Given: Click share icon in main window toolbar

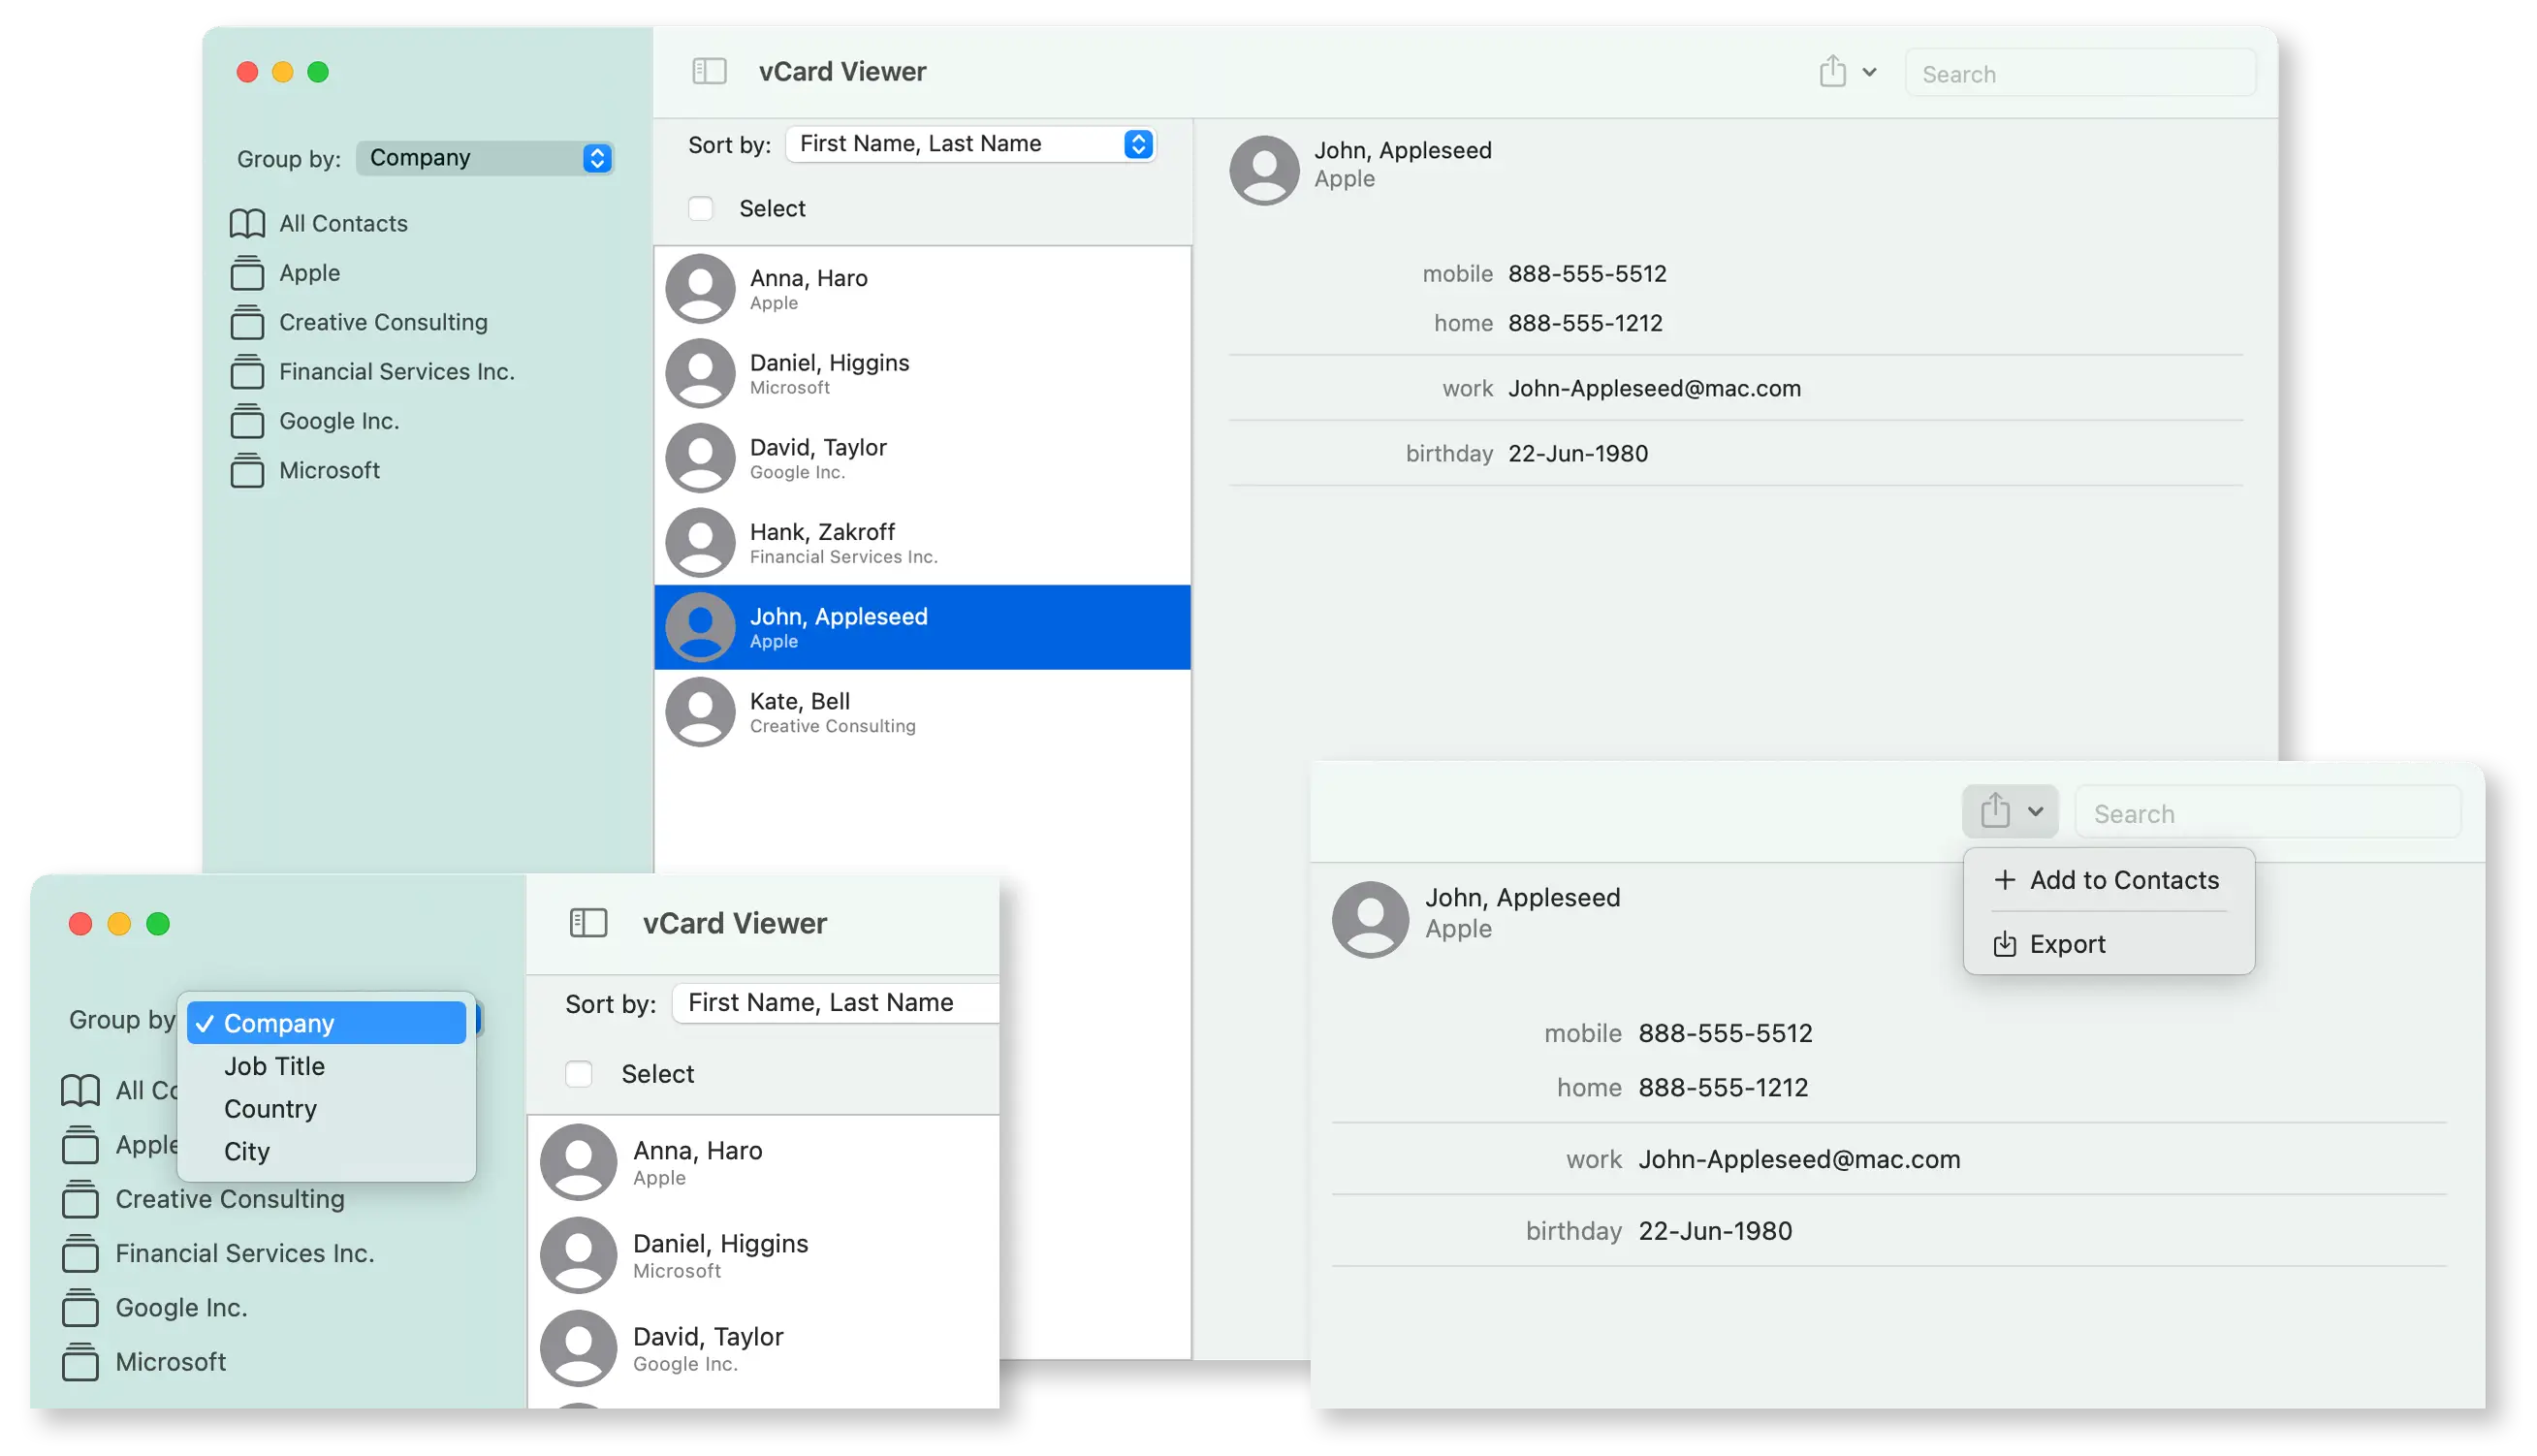Looking at the screenshot, I should [1832, 71].
